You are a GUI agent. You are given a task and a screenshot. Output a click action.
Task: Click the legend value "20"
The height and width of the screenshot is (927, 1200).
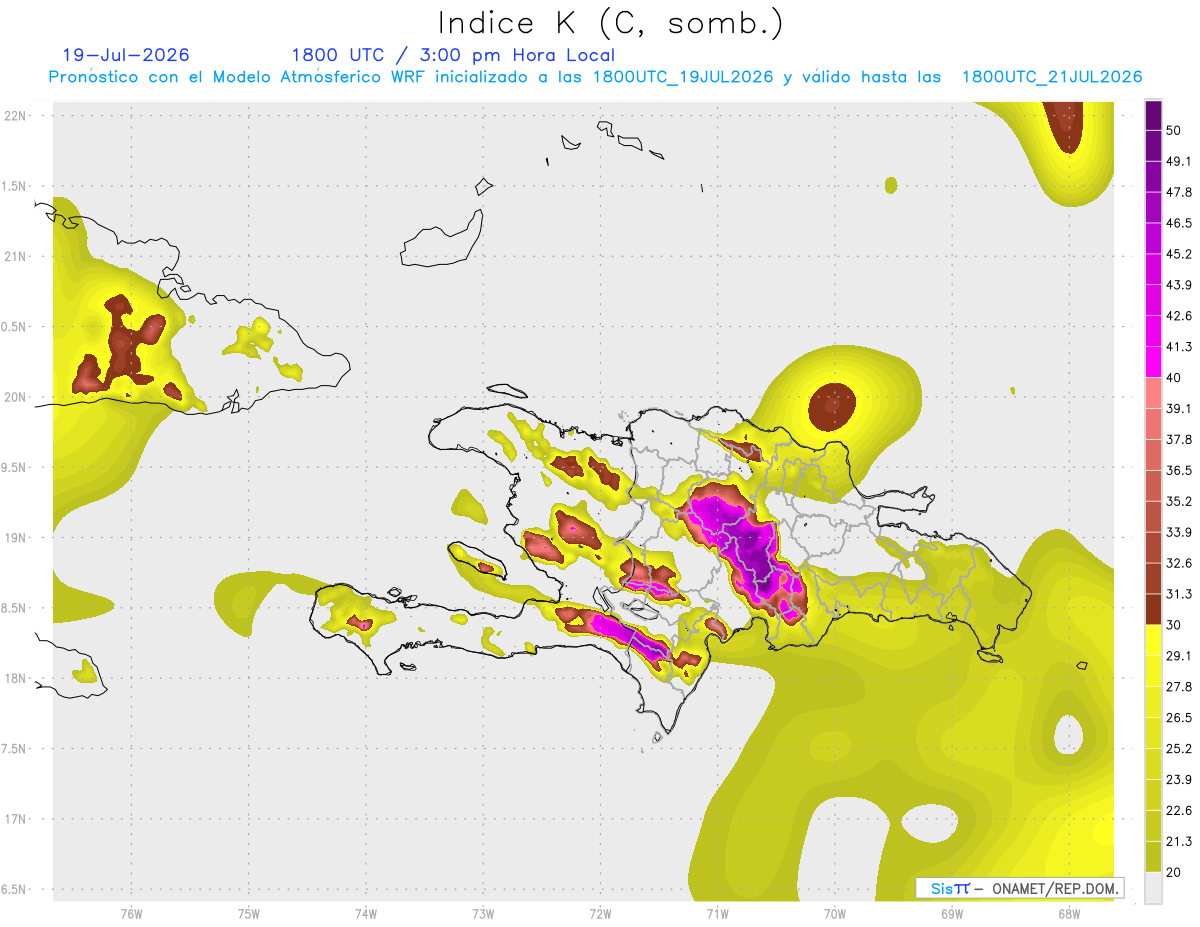(x=1174, y=872)
